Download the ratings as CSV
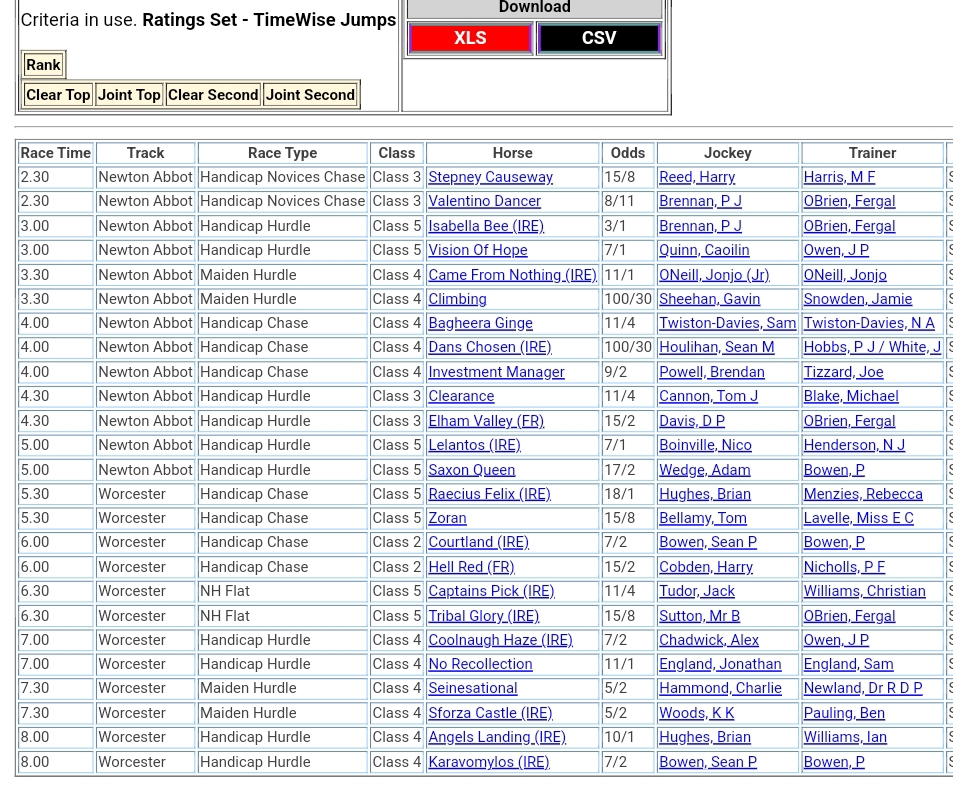Viewport: 953px width, 804px height. (598, 38)
